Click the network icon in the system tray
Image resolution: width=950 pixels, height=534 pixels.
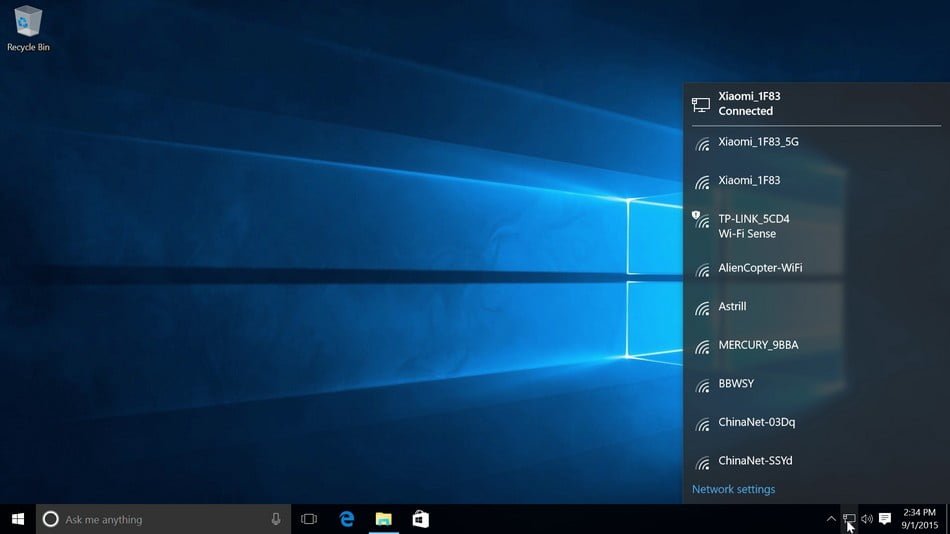click(849, 519)
